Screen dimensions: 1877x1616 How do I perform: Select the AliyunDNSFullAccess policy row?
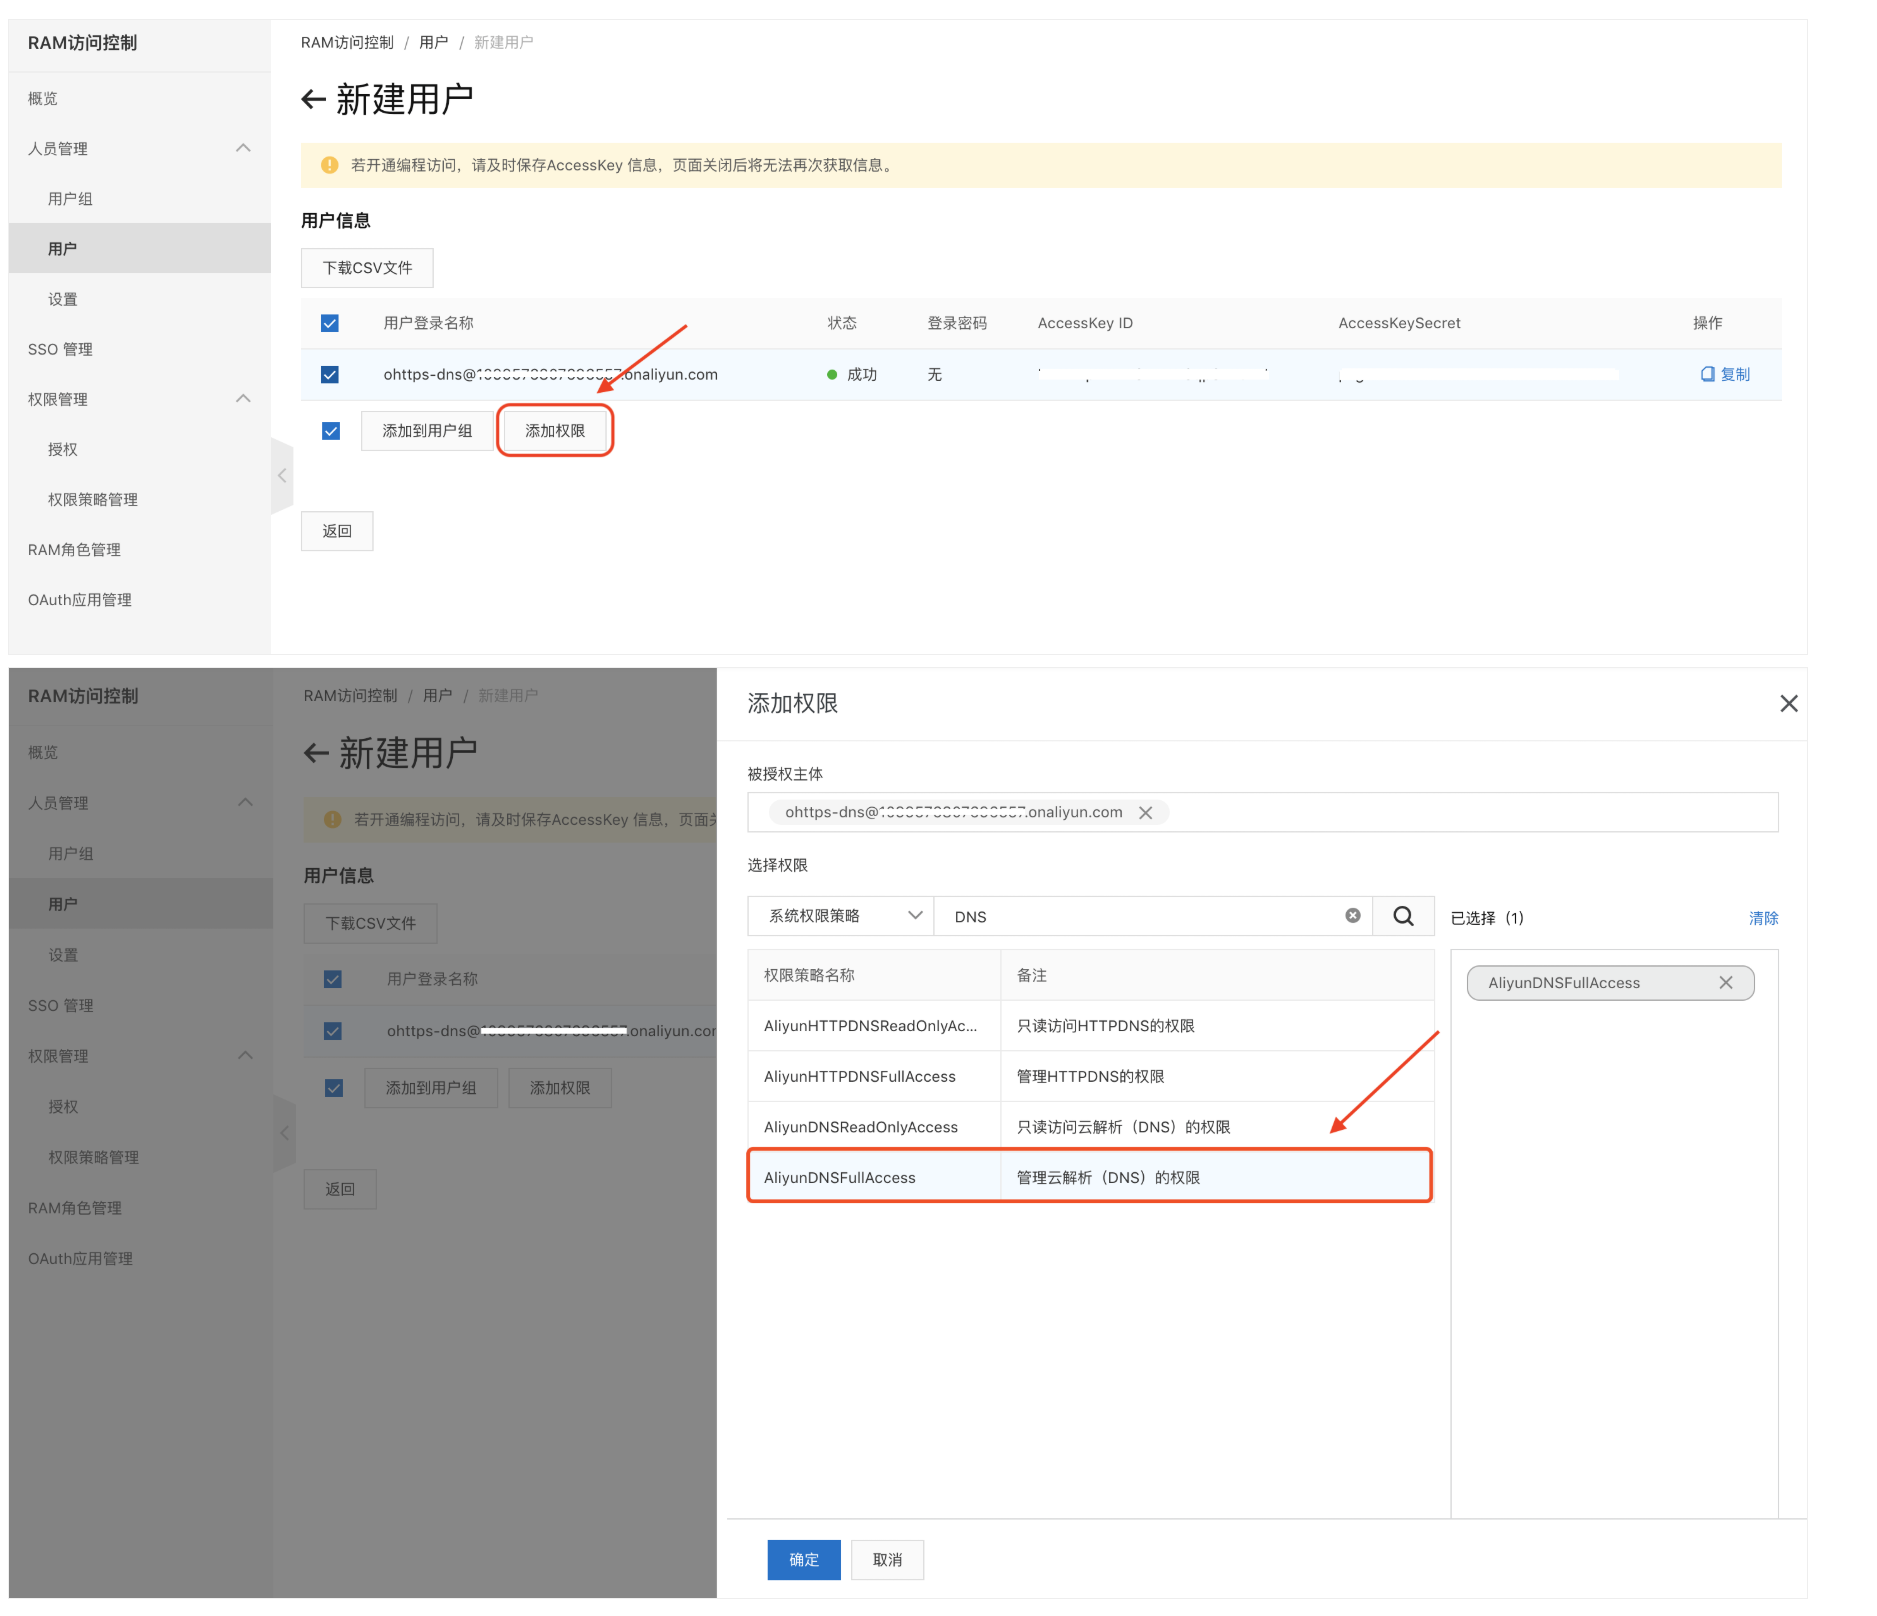[1089, 1177]
